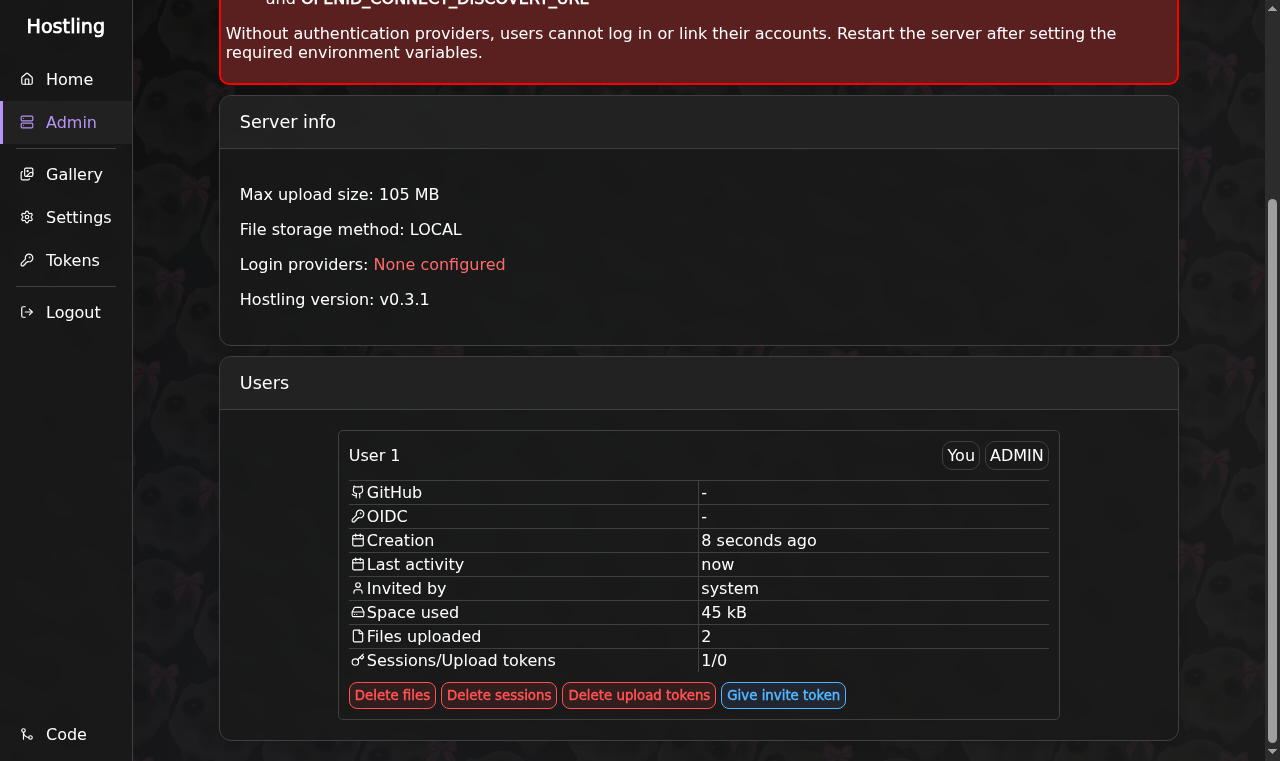Click the drive icon beside Space used
The width and height of the screenshot is (1280, 761).
coord(358,612)
